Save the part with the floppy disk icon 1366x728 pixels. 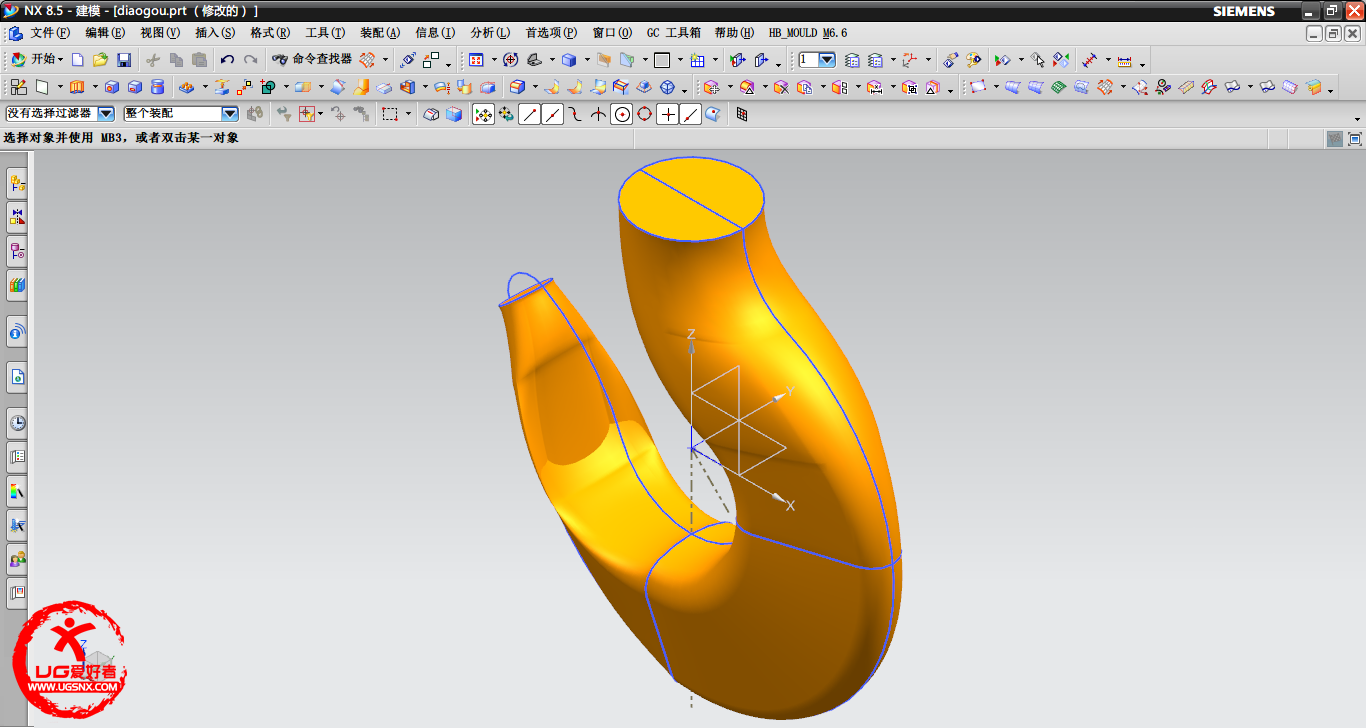124,60
